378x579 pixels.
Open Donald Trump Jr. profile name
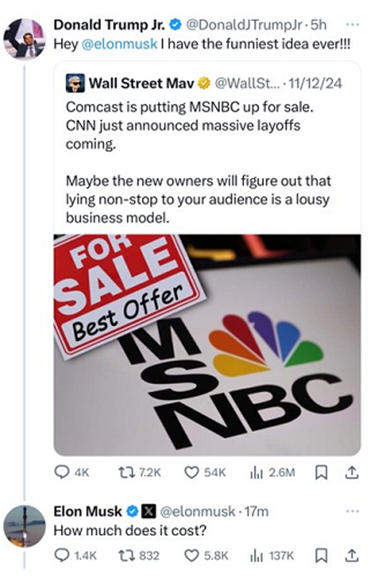pyautogui.click(x=110, y=25)
